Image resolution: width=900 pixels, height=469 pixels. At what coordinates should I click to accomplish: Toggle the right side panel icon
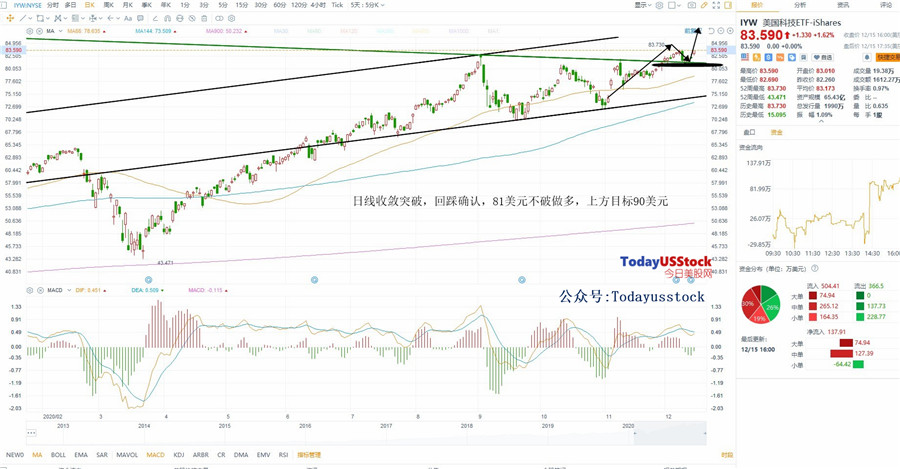pos(728,5)
